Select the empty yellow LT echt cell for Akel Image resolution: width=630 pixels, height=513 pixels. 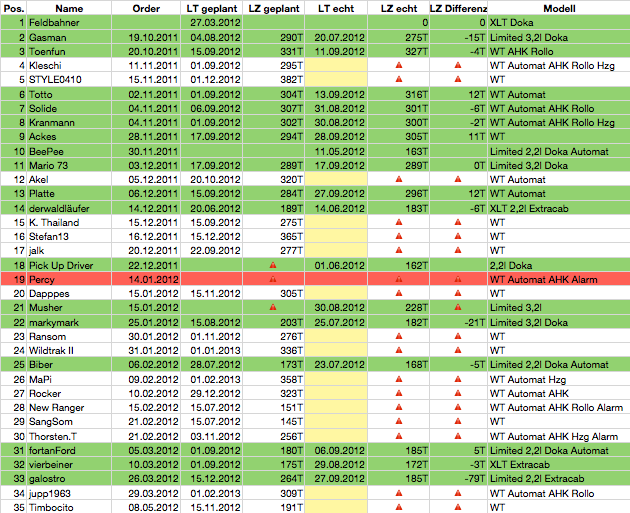[x=336, y=179]
